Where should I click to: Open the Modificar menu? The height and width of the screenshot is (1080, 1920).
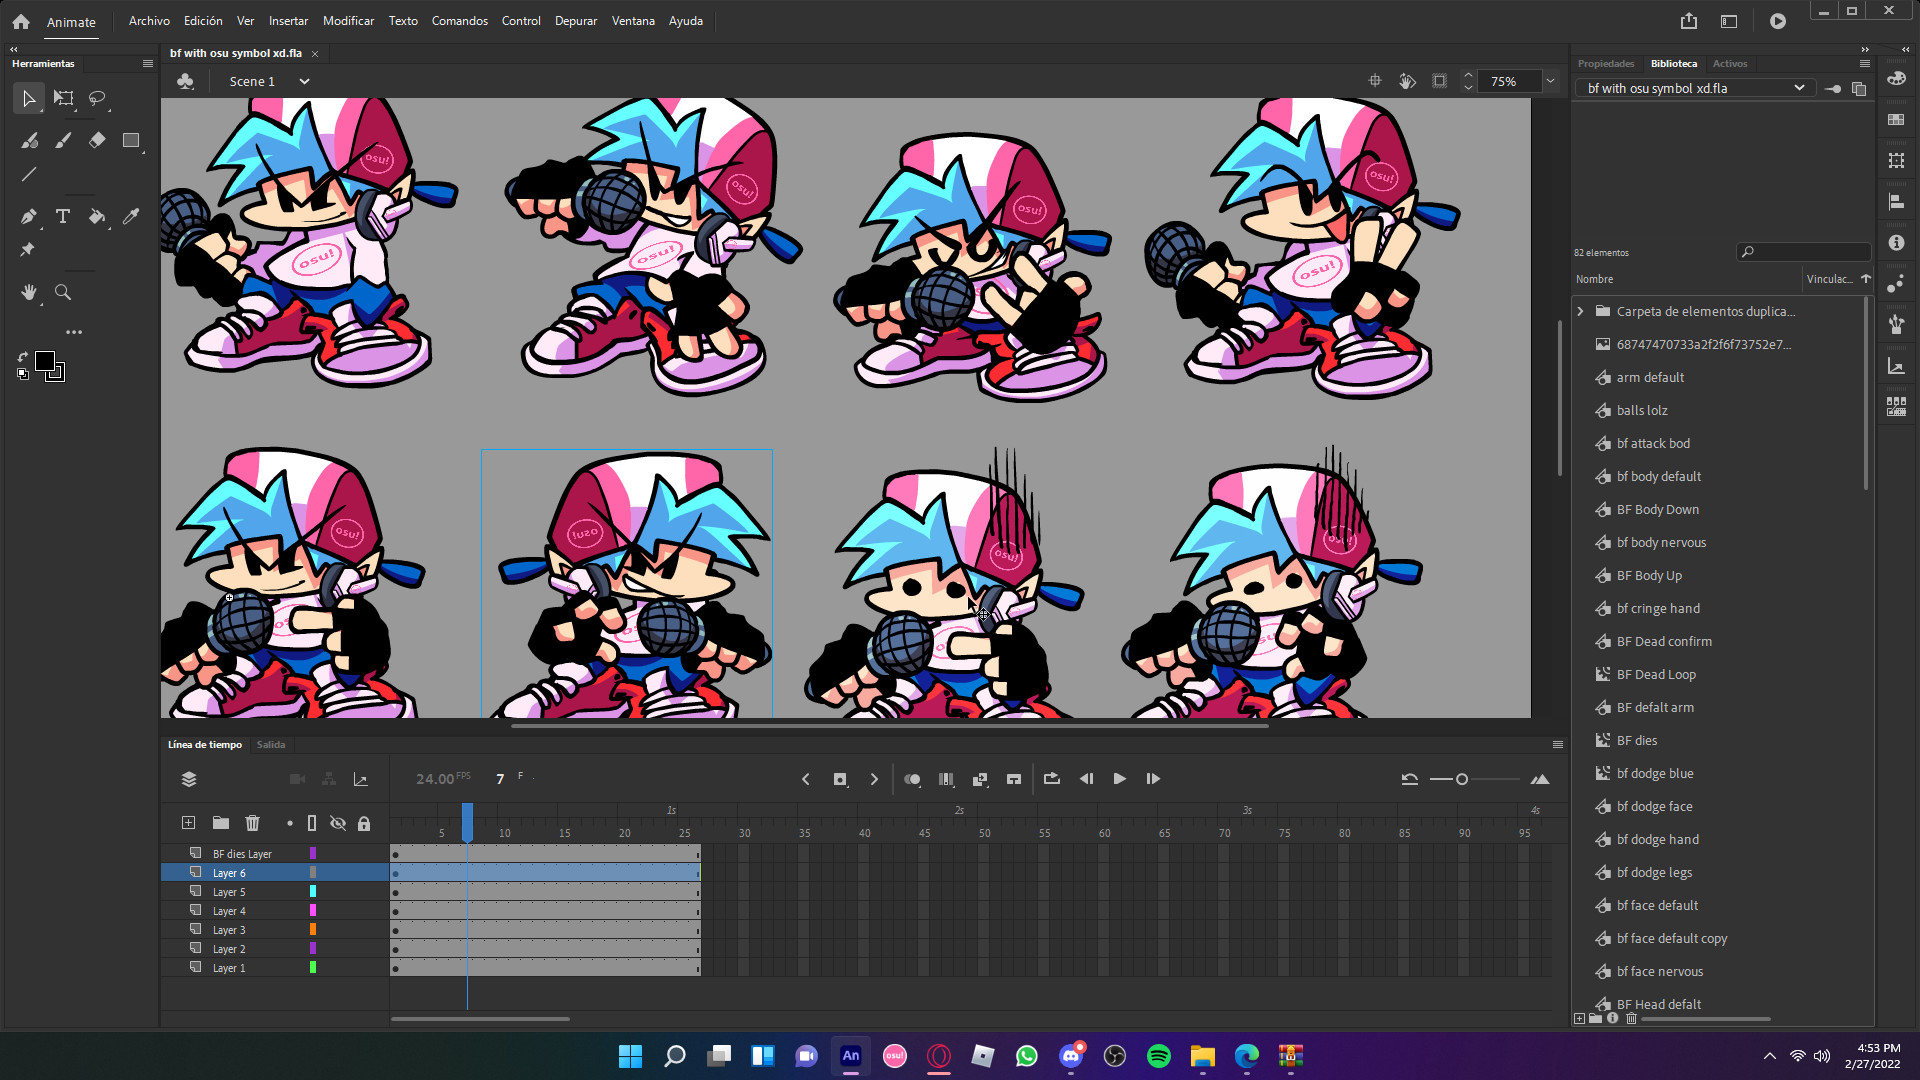point(348,20)
